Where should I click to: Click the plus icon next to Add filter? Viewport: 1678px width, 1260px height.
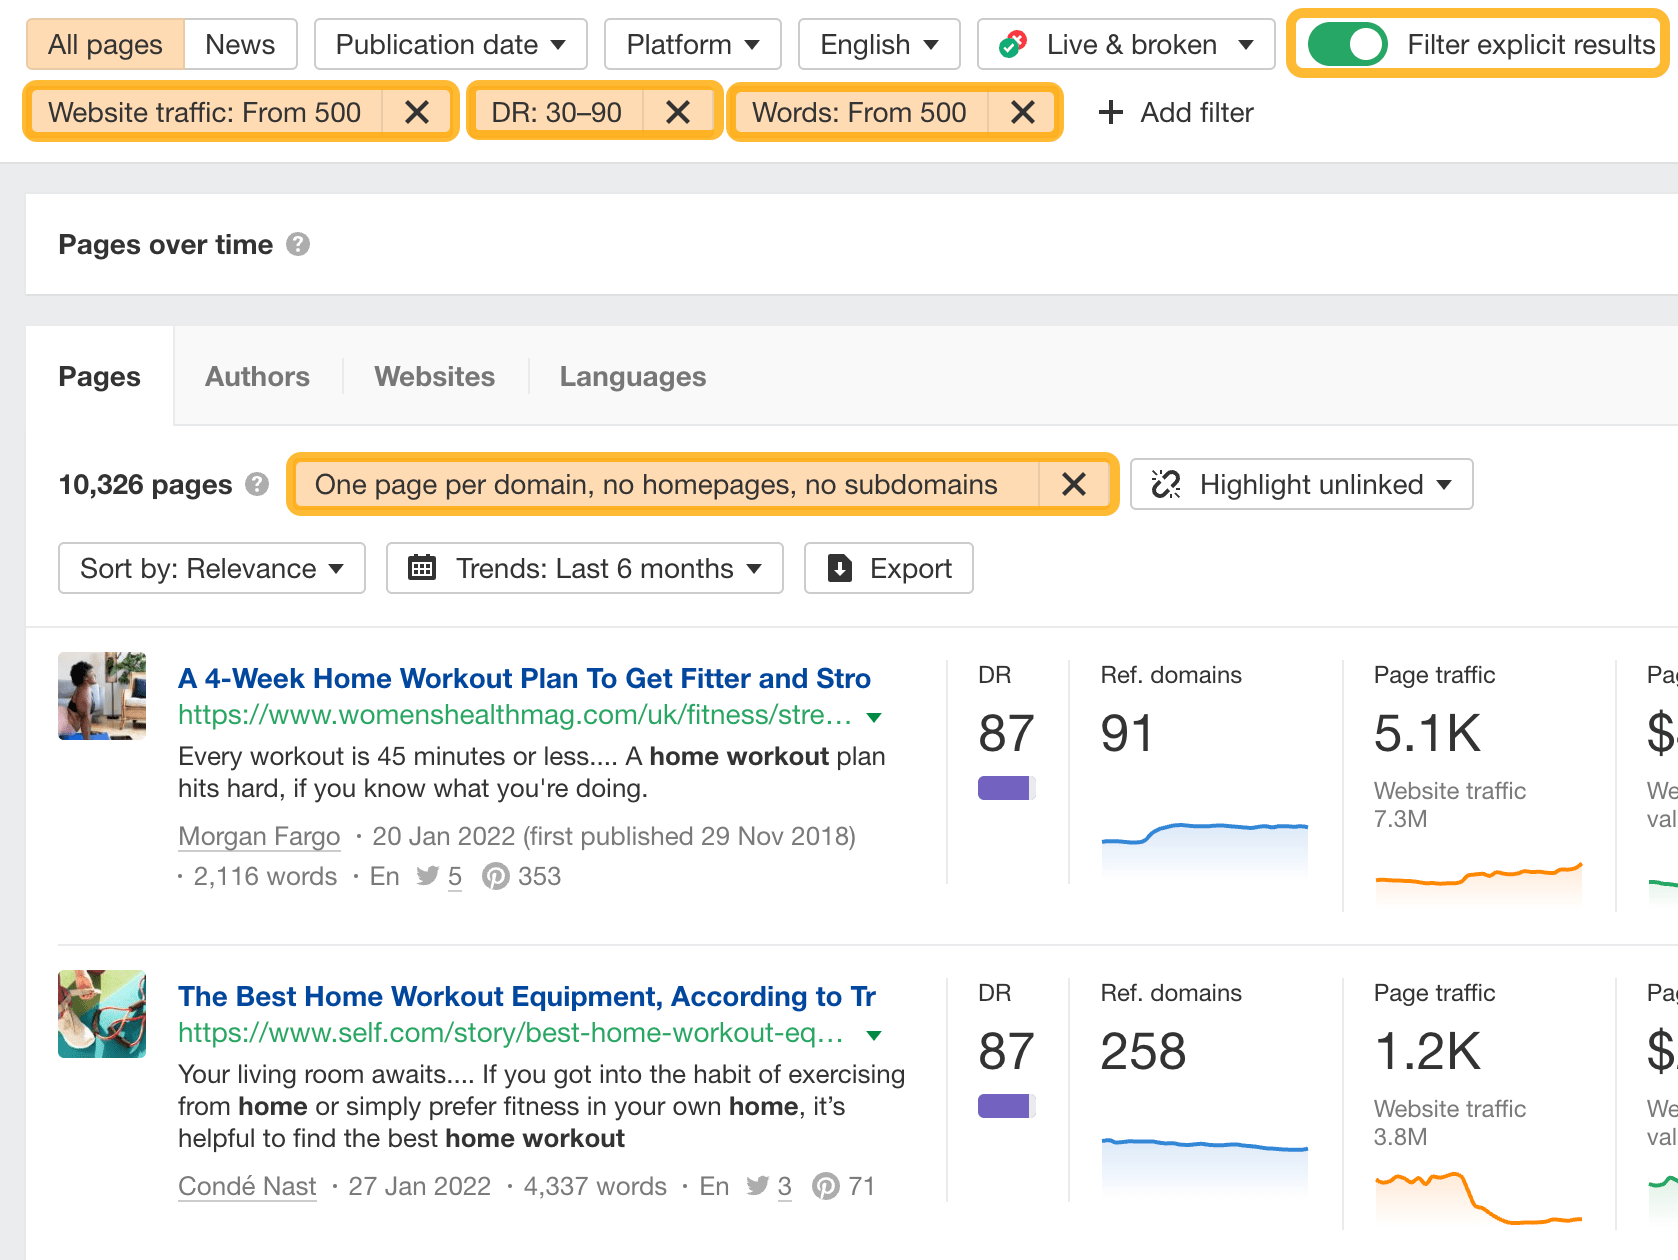[x=1110, y=112]
